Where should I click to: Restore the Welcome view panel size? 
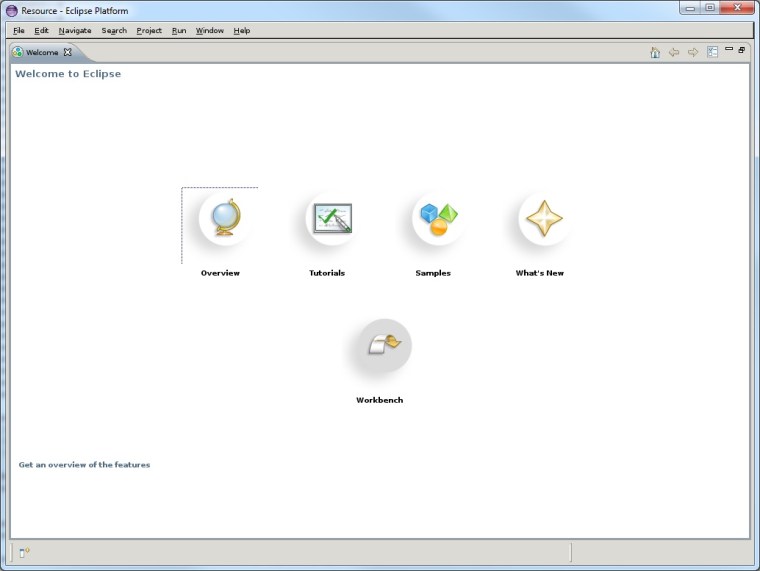click(x=742, y=49)
